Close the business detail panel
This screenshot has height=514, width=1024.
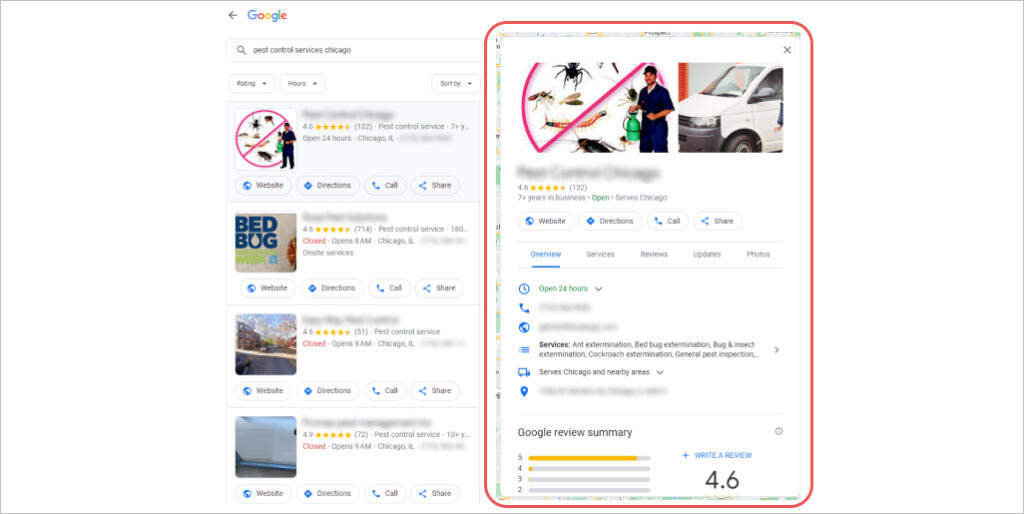(x=787, y=50)
